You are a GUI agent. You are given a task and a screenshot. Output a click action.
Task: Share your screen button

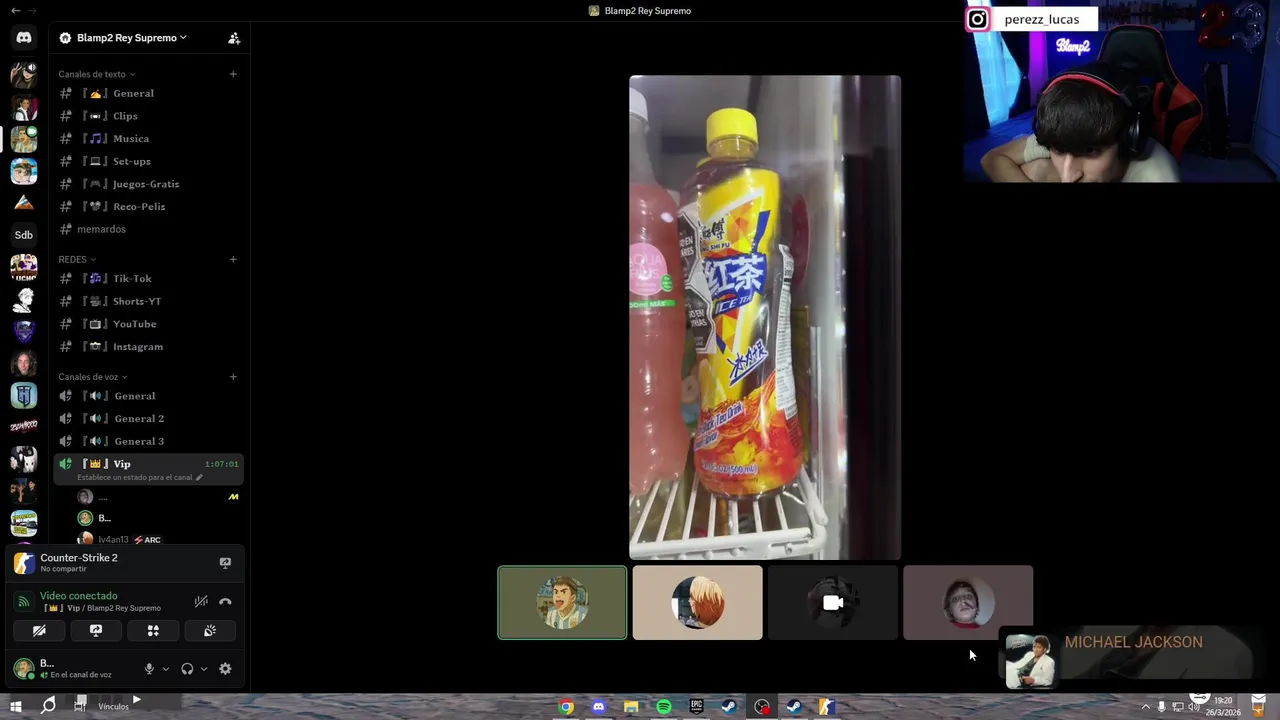coord(96,631)
